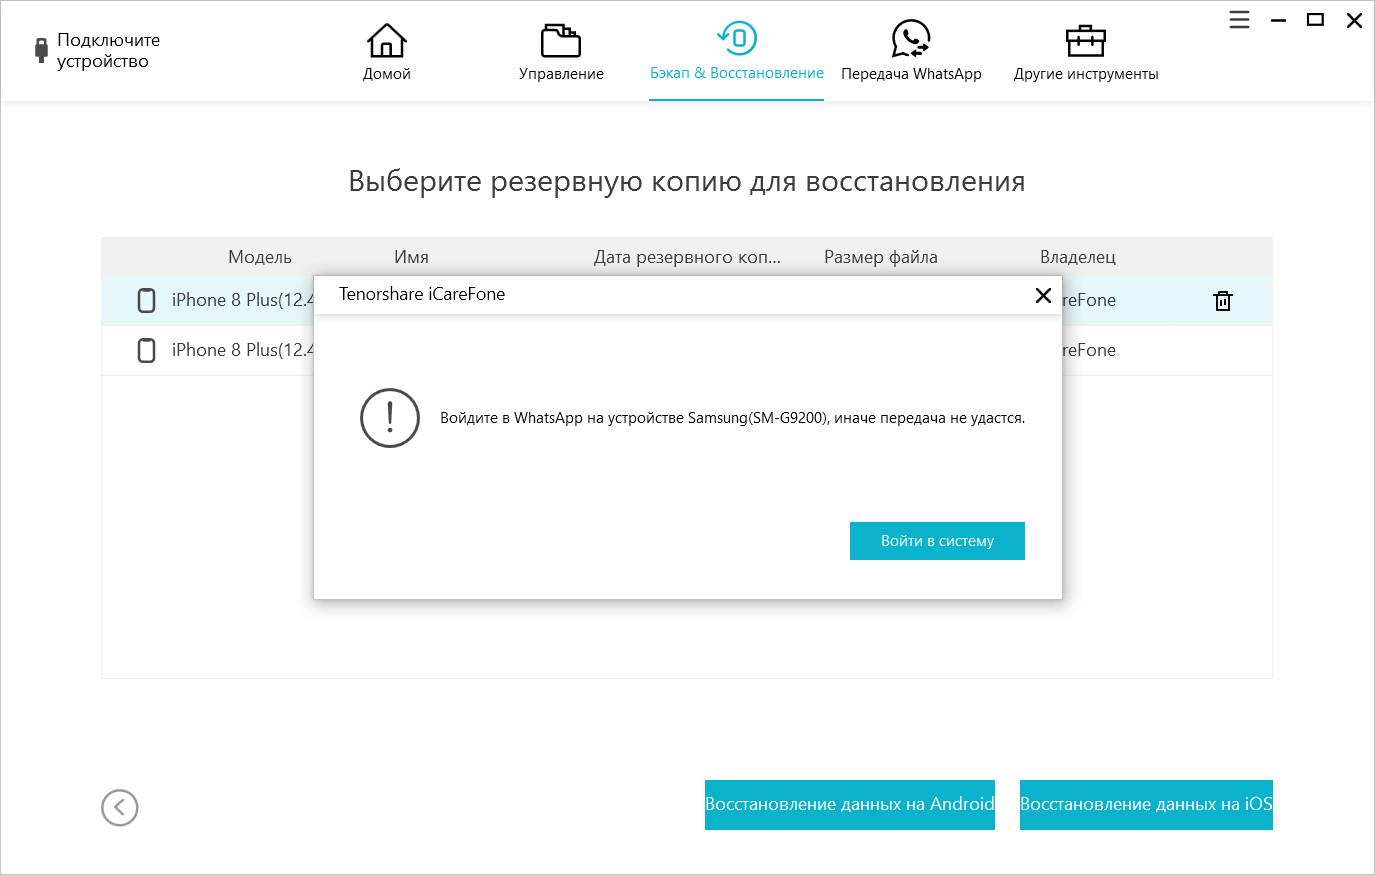Open the Управление folder icon

(561, 41)
